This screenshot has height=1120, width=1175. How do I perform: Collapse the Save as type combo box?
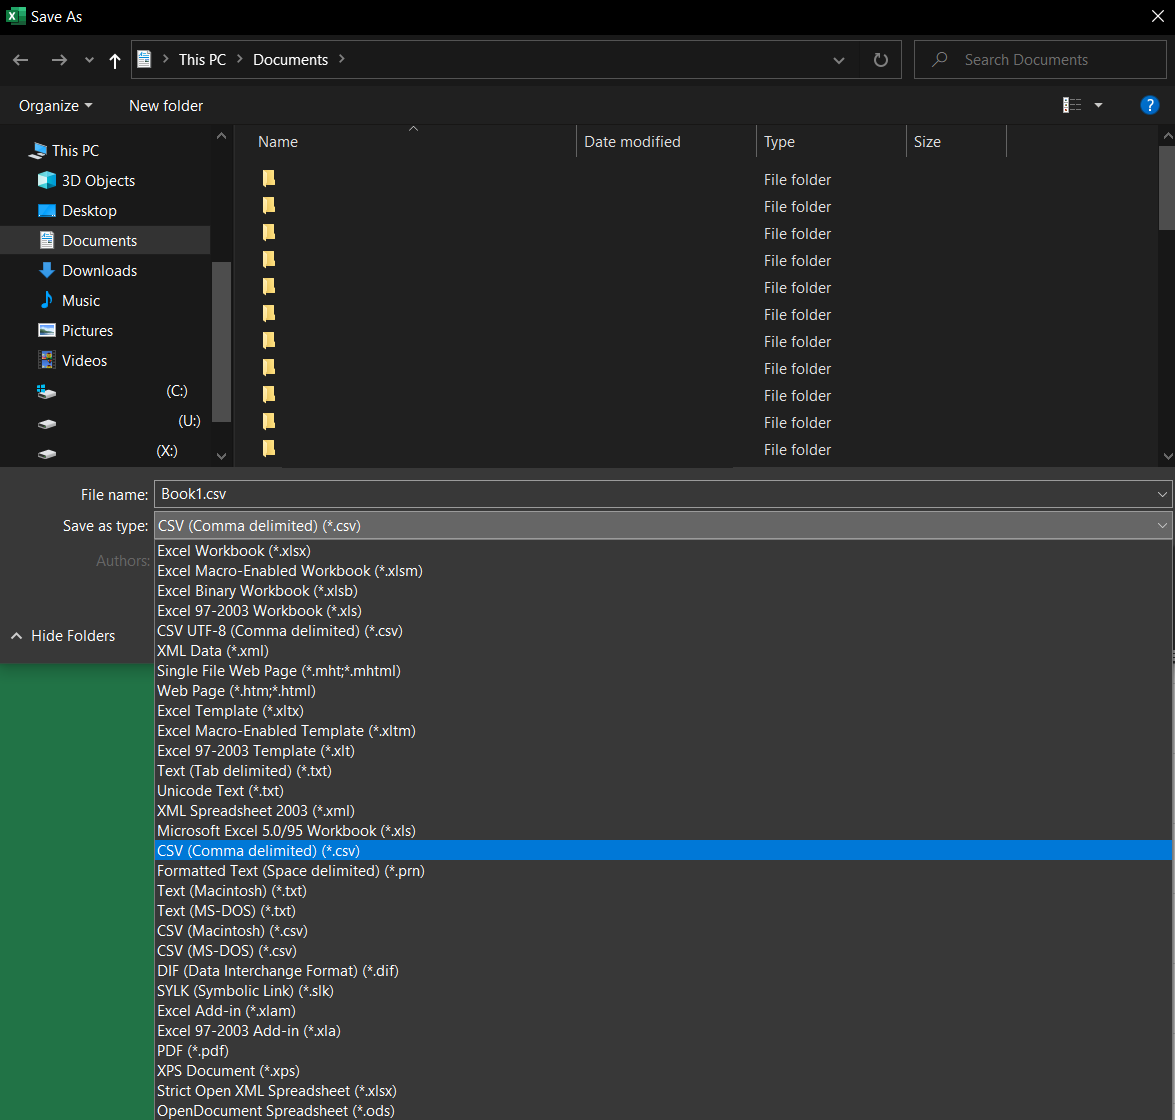(1162, 525)
